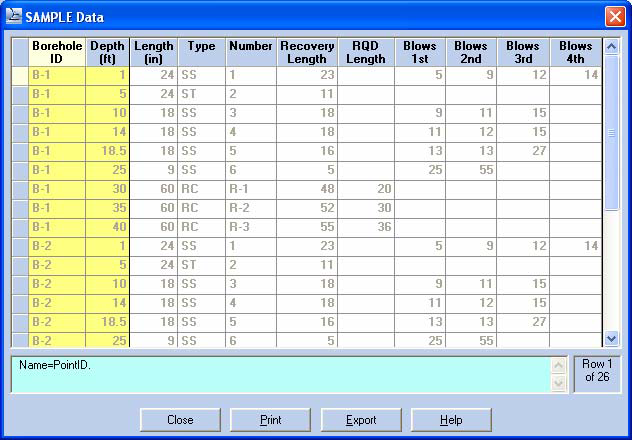Click Blows 4th cell 14 in B-1 row
This screenshot has width=632, height=440.
(576, 75)
